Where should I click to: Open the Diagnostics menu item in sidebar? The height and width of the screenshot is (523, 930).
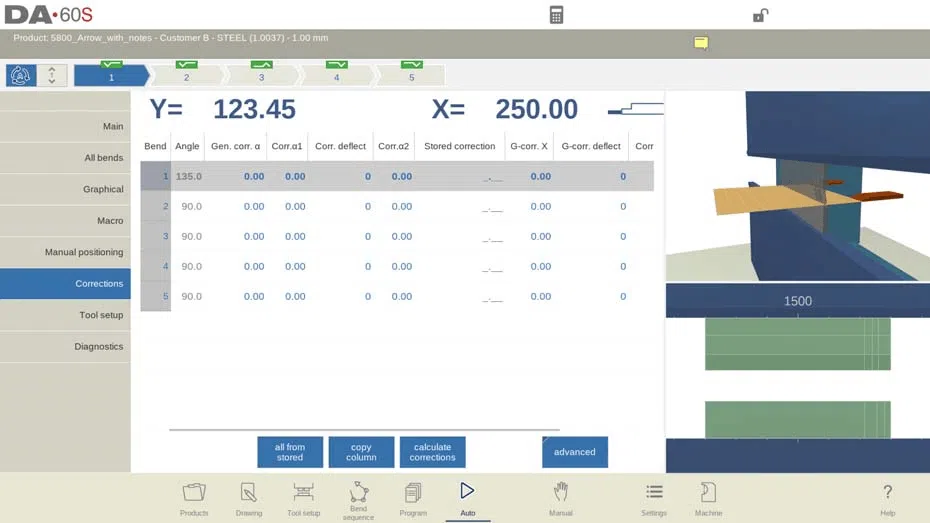point(65,347)
